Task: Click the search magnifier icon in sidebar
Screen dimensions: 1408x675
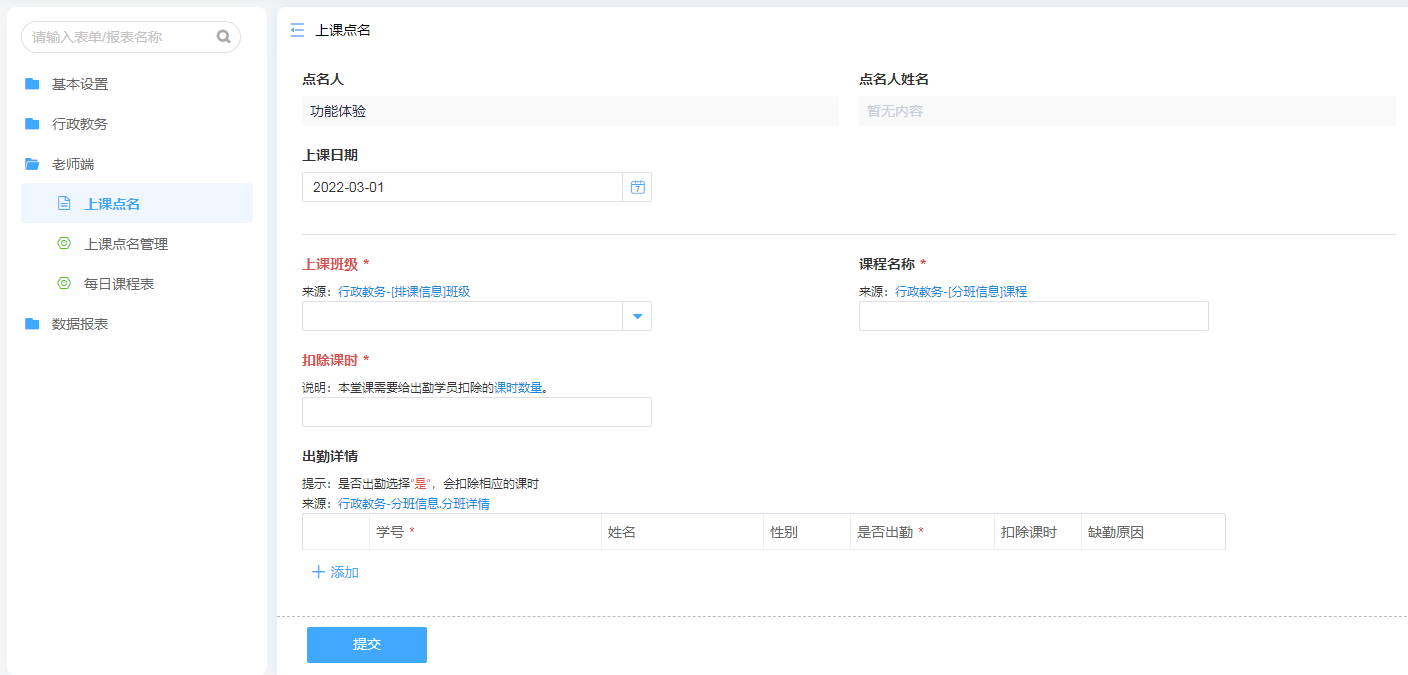Action: [x=223, y=37]
